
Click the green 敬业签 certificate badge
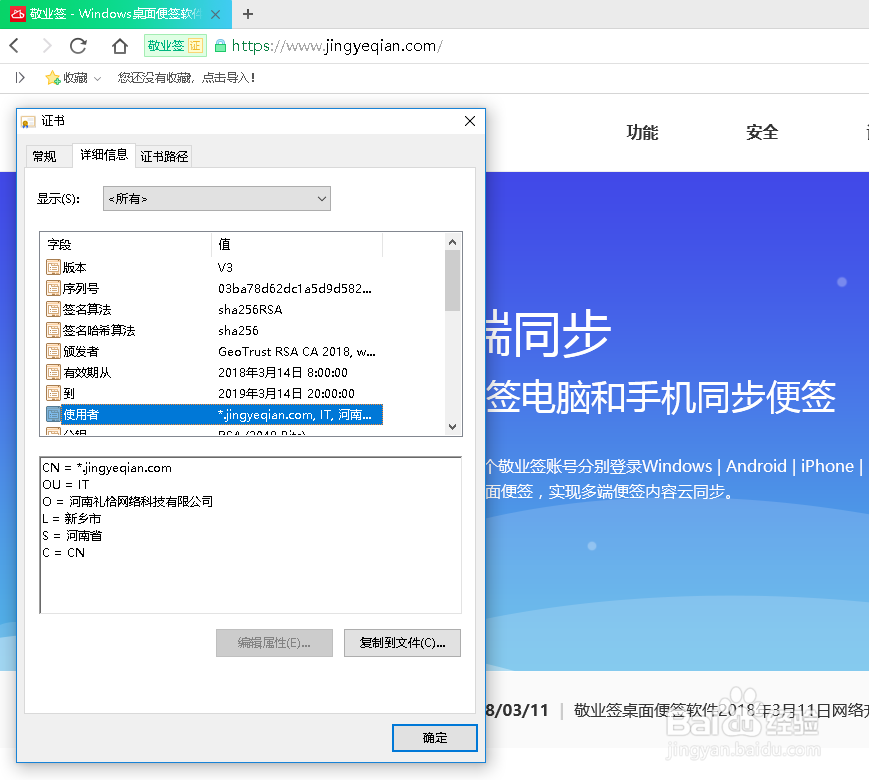(175, 45)
